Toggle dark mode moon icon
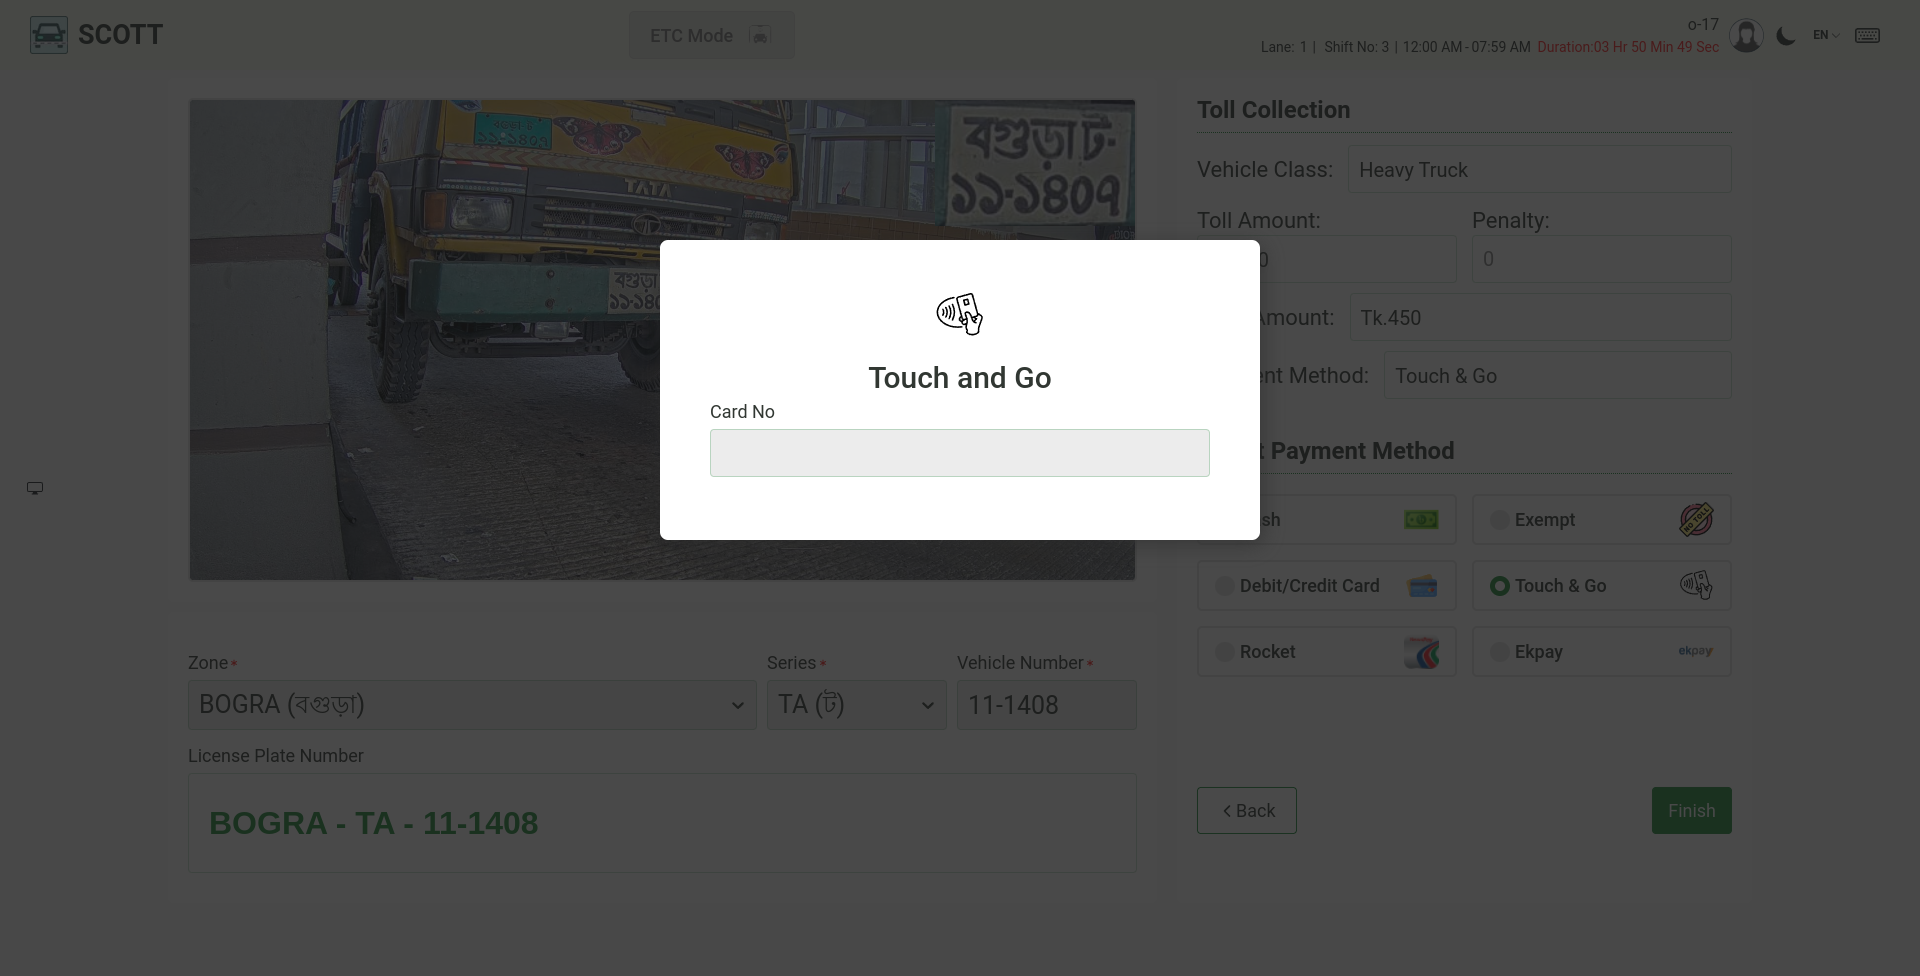1920x976 pixels. [x=1785, y=36]
